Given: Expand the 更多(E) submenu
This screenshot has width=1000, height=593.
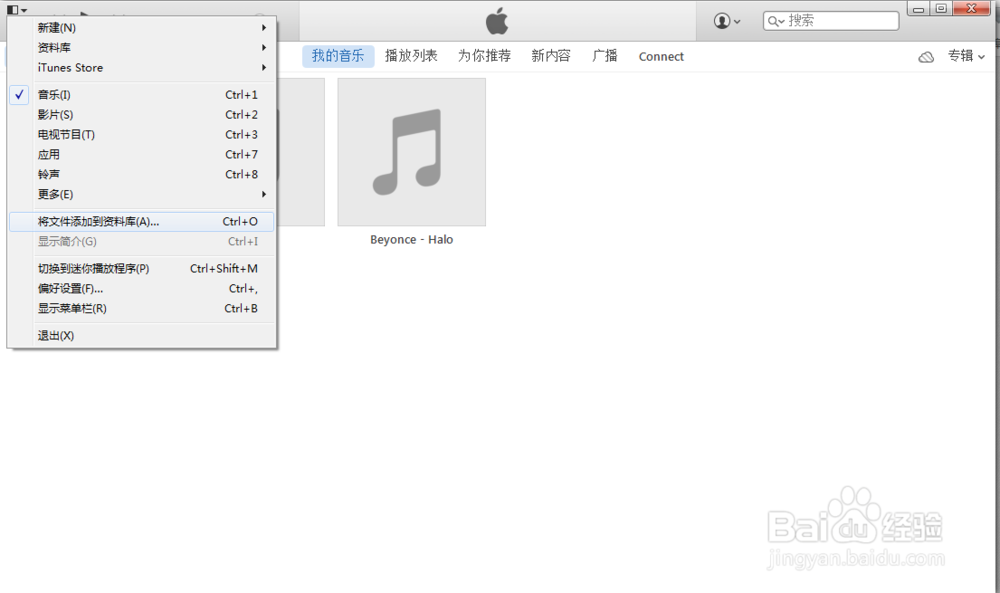Looking at the screenshot, I should [x=142, y=194].
